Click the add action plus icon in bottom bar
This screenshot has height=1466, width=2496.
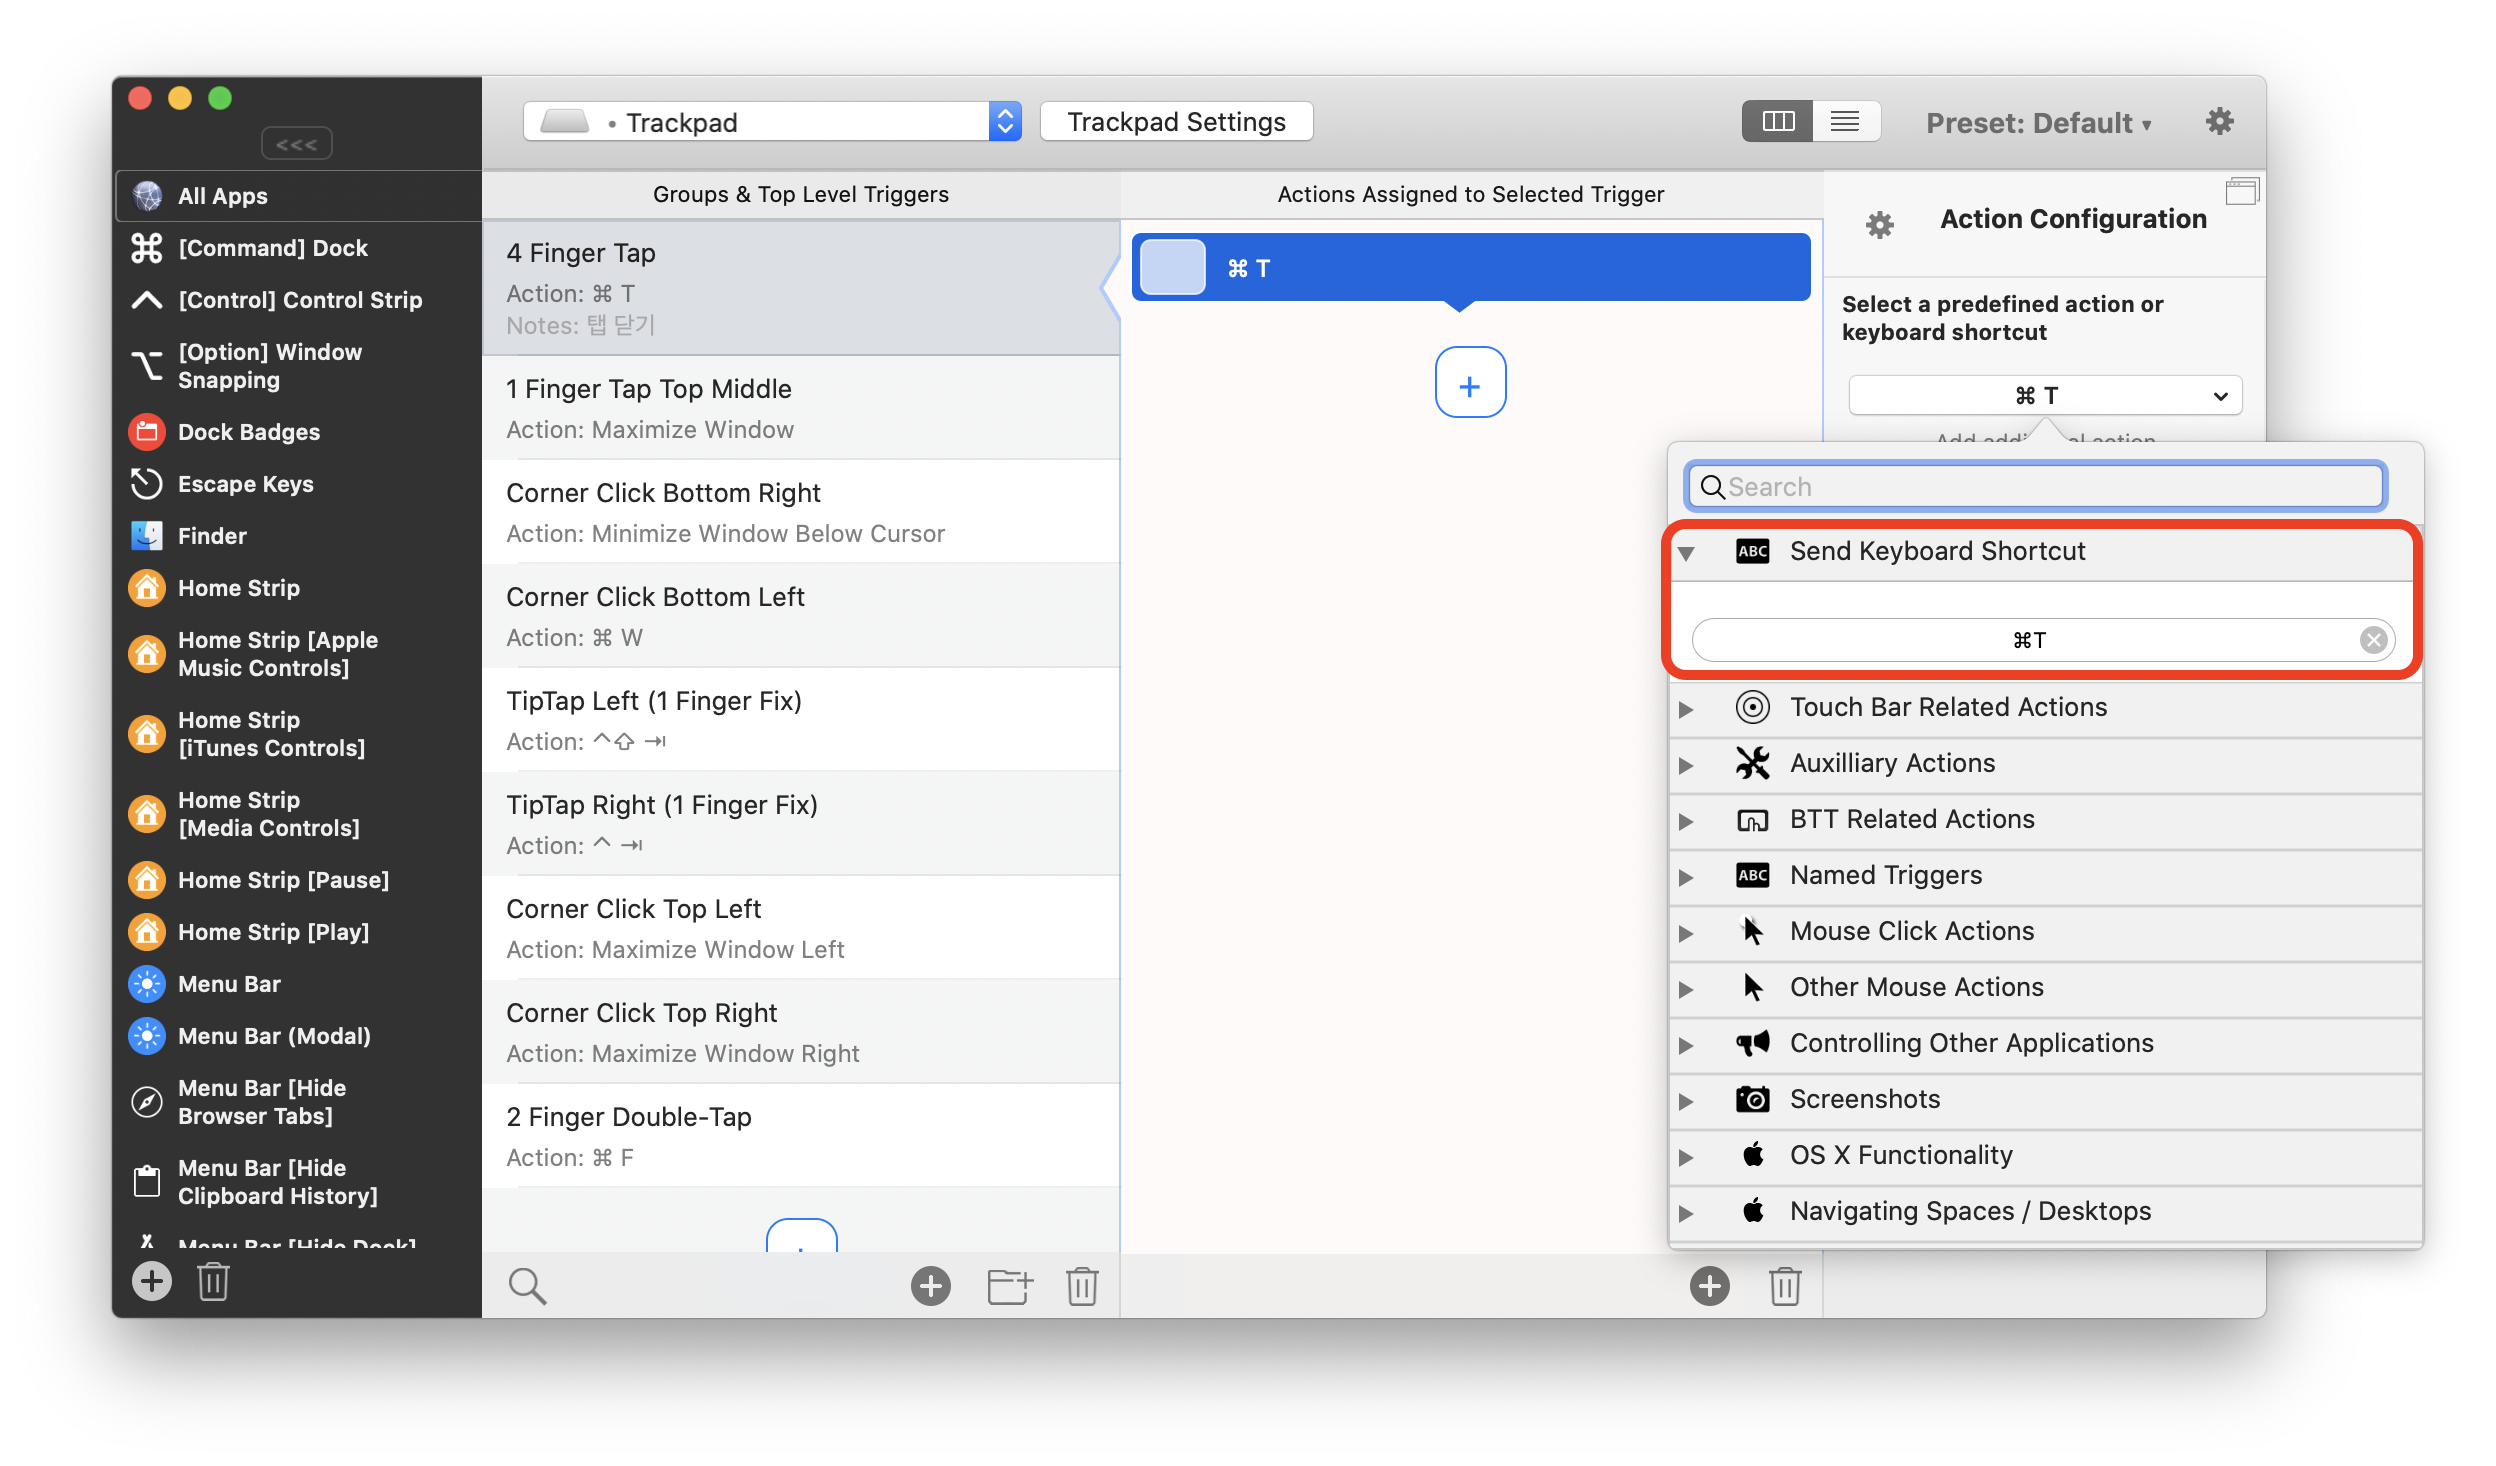click(1709, 1286)
